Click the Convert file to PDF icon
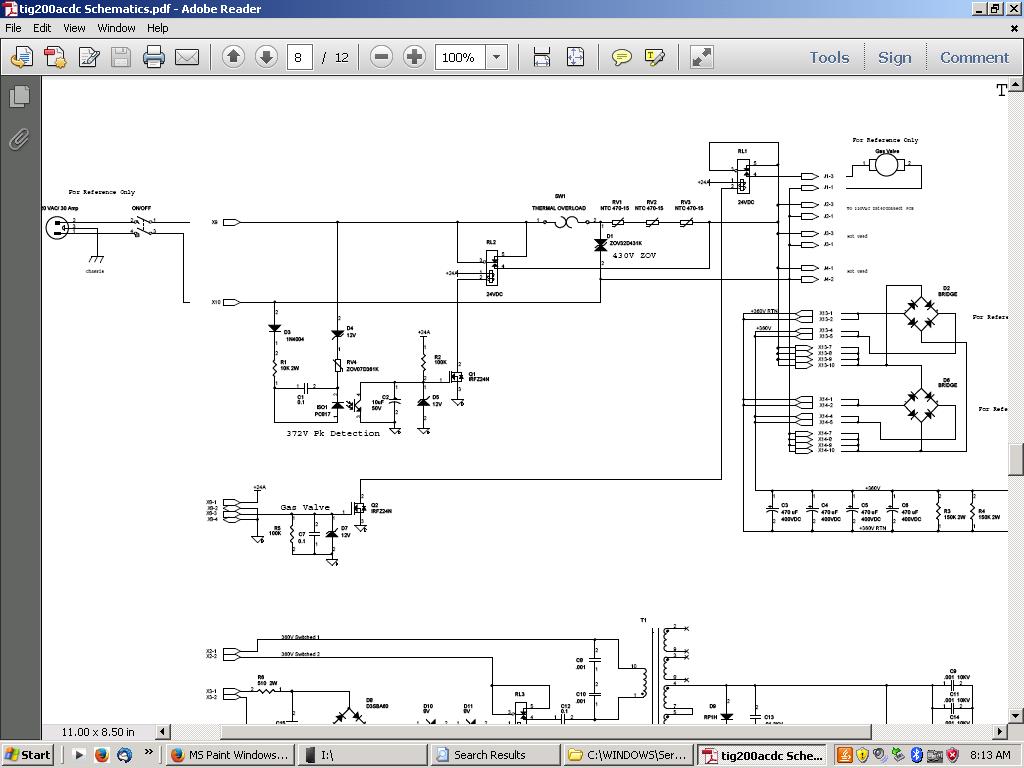Viewport: 1024px width, 768px height. (55, 57)
